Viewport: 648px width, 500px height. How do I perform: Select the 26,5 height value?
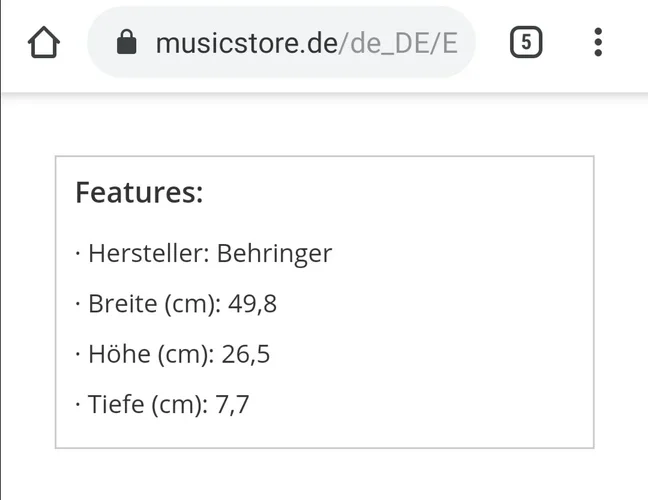[x=246, y=354]
